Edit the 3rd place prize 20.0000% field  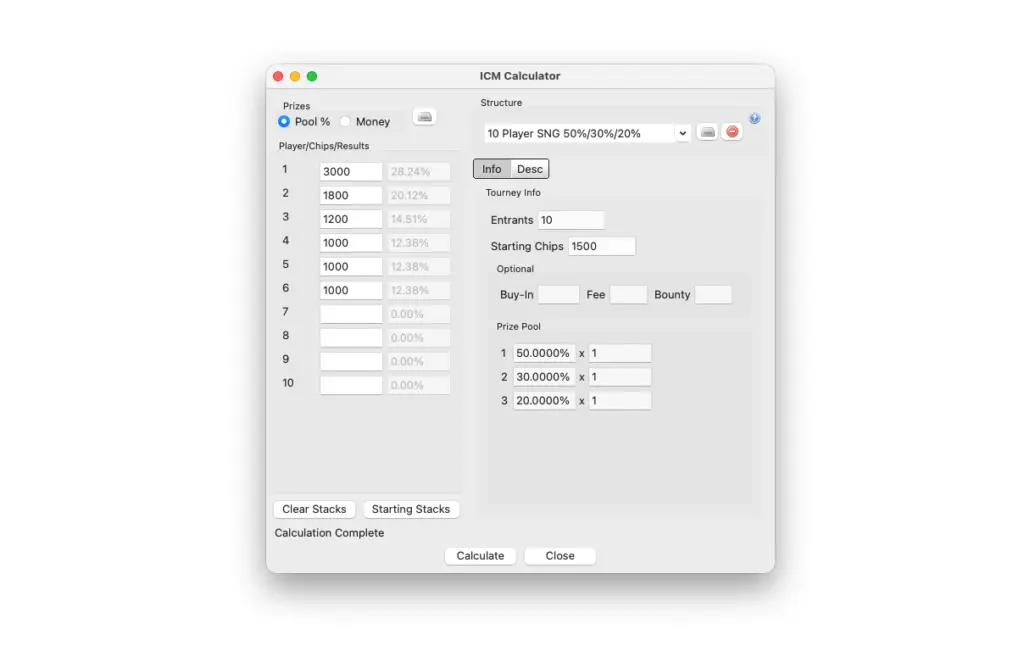point(544,400)
